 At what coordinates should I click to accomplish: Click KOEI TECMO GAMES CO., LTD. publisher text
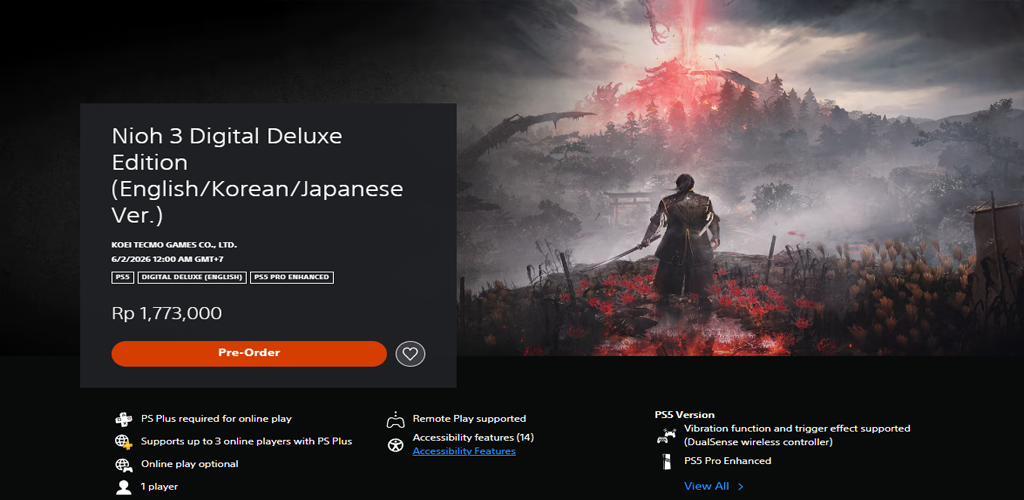coord(174,245)
